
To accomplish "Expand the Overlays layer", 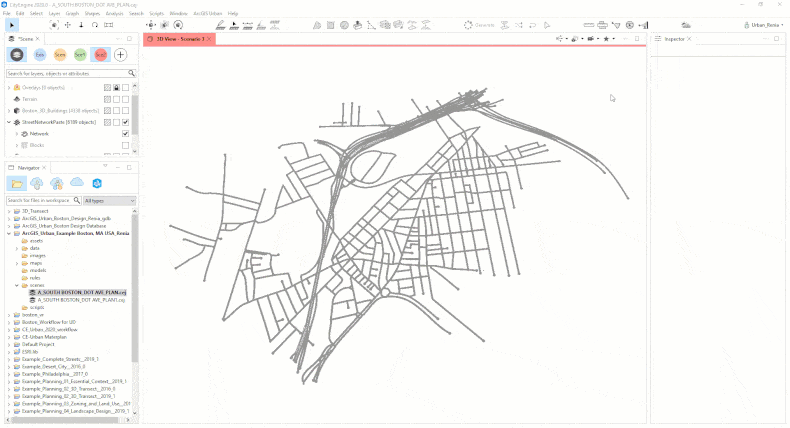I will tap(9, 88).
